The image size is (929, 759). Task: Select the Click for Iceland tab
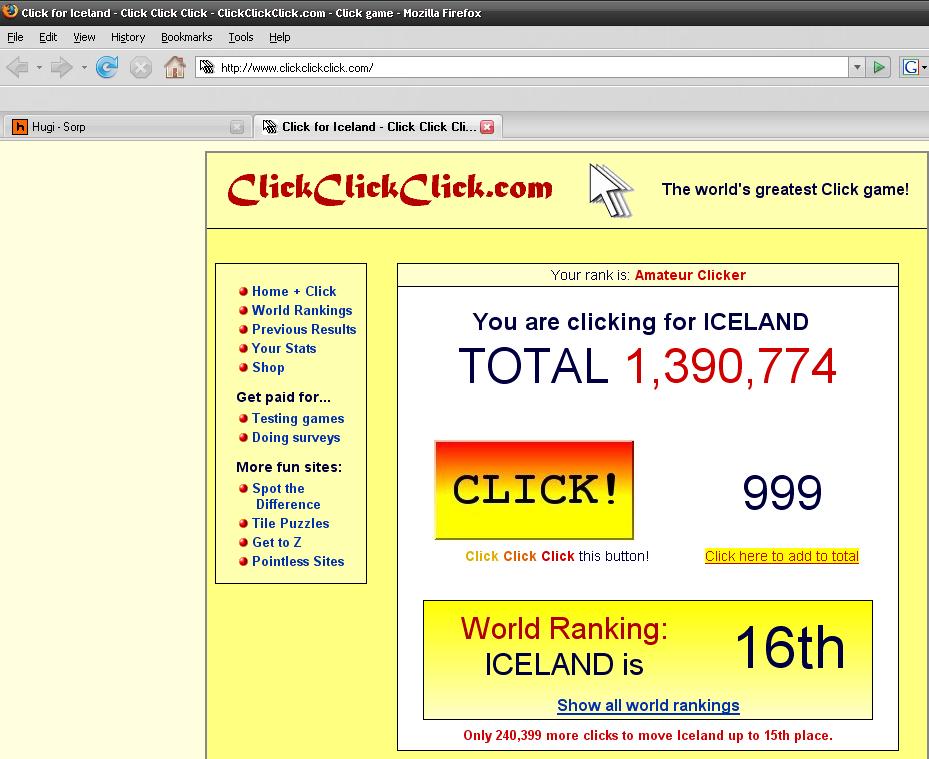pyautogui.click(x=378, y=126)
